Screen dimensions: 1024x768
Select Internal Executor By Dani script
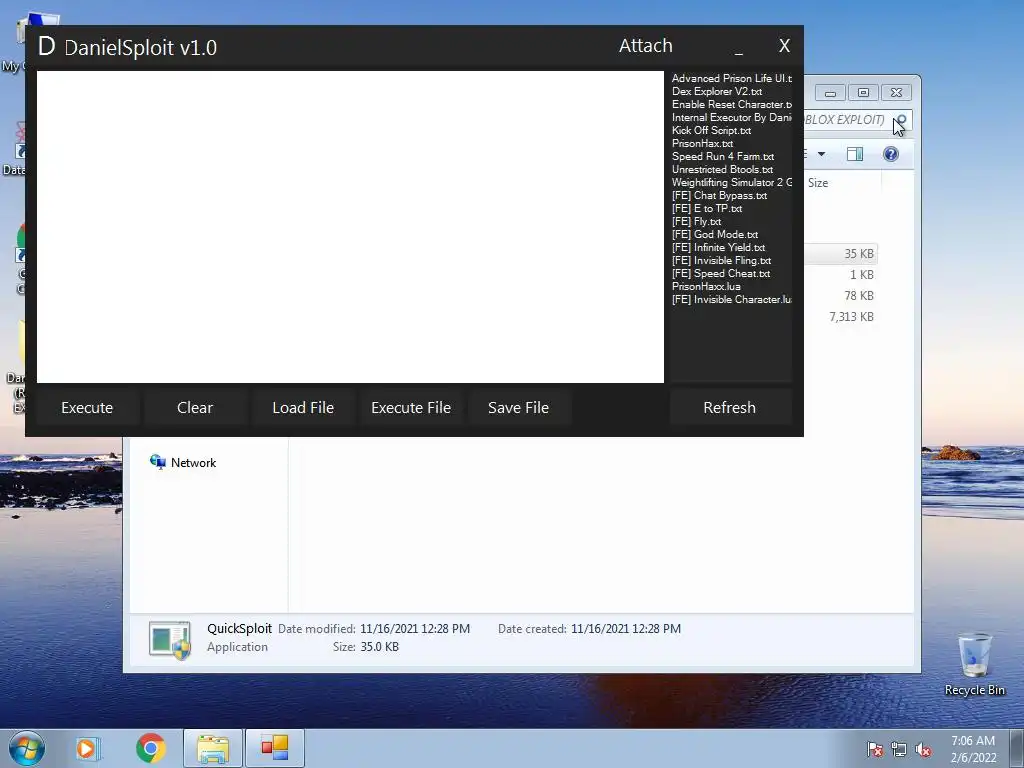click(x=731, y=118)
